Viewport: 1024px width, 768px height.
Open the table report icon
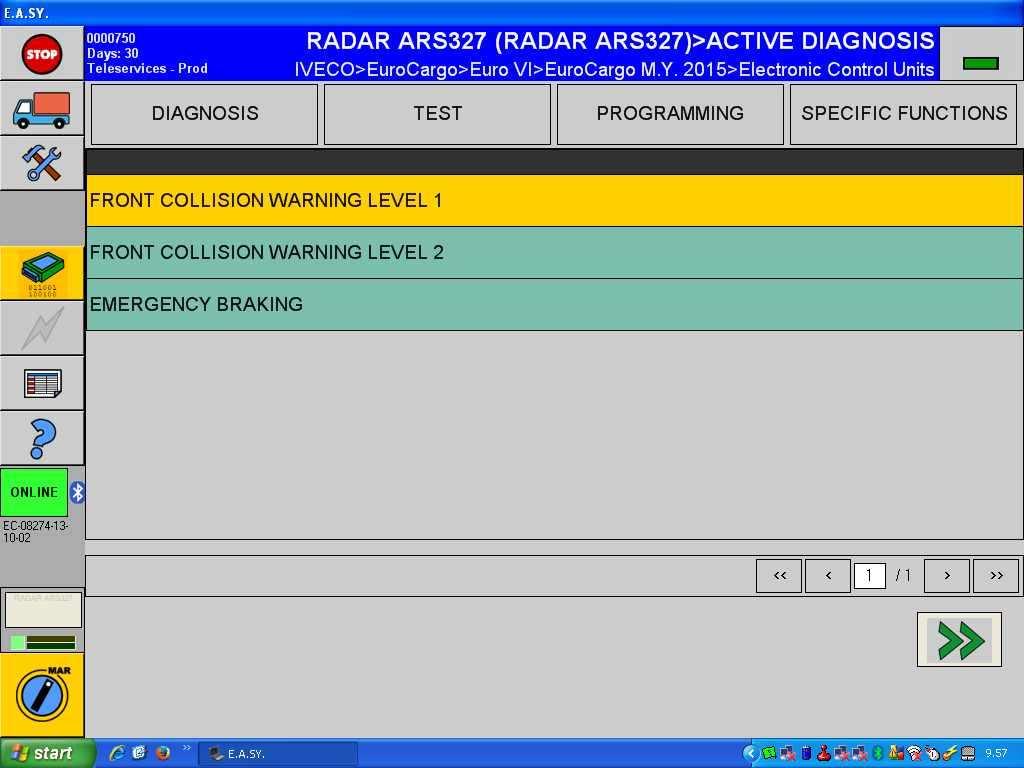click(x=42, y=383)
